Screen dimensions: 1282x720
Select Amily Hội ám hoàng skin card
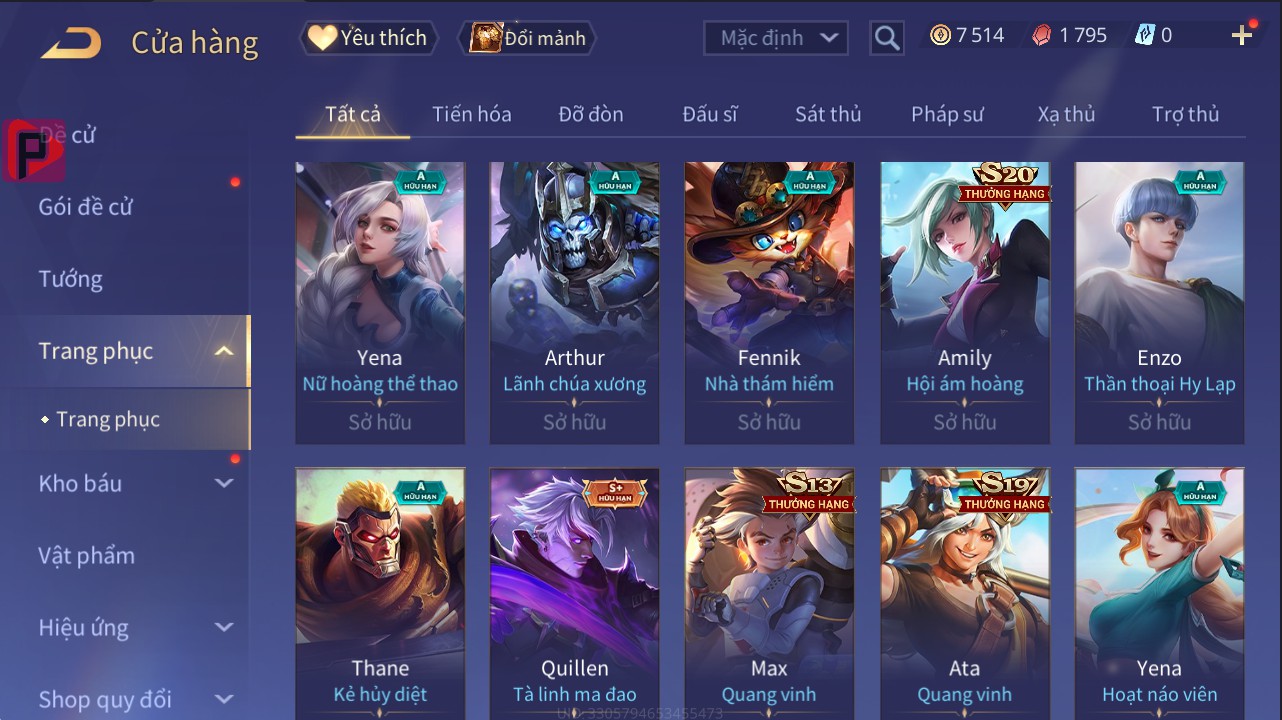click(x=965, y=303)
